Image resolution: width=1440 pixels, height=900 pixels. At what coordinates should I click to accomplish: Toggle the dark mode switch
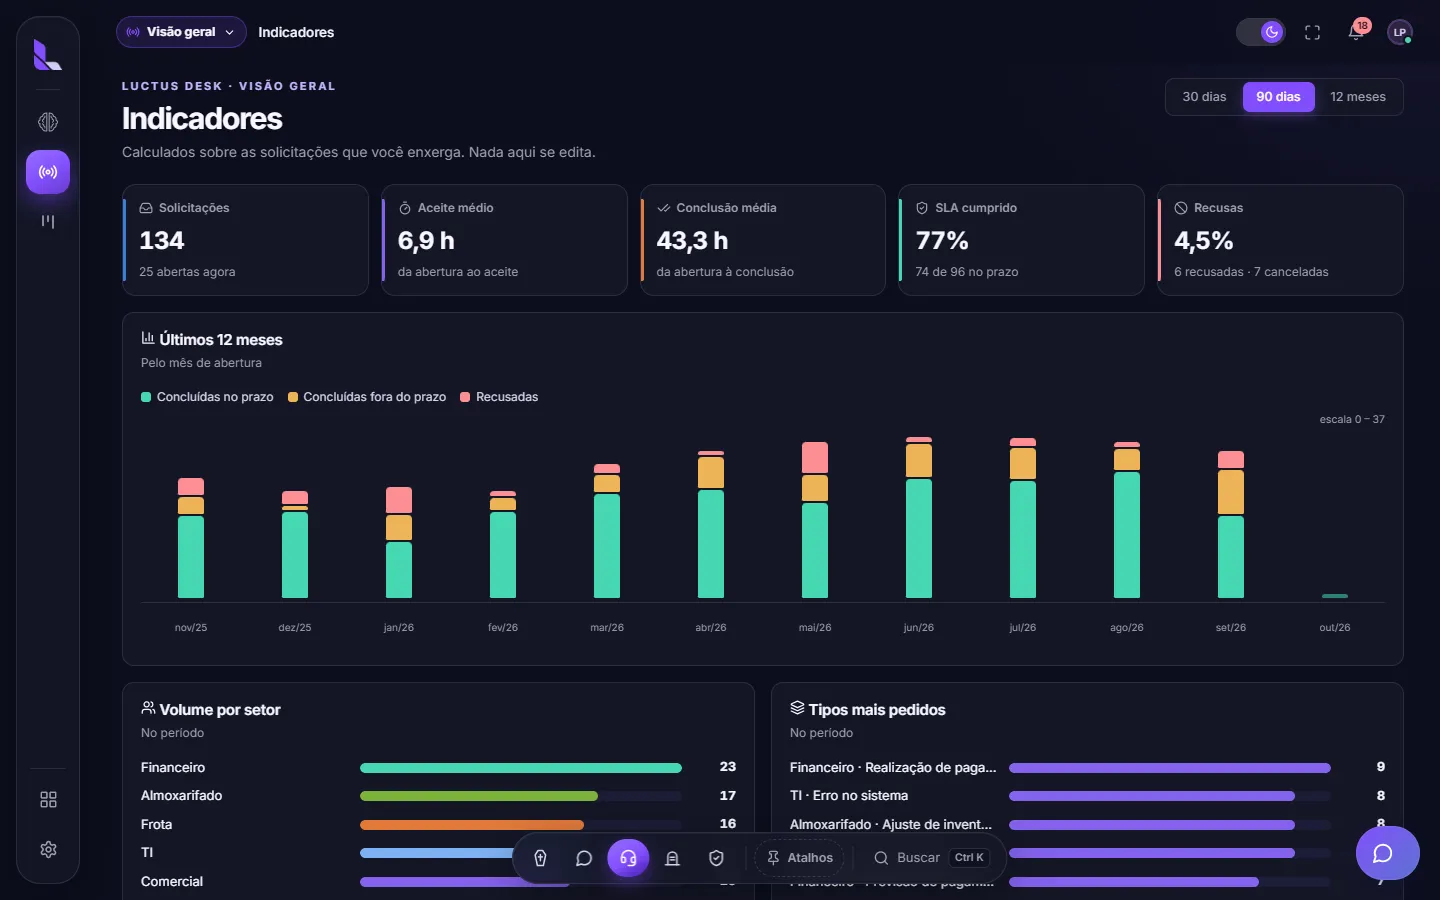pyautogui.click(x=1261, y=32)
